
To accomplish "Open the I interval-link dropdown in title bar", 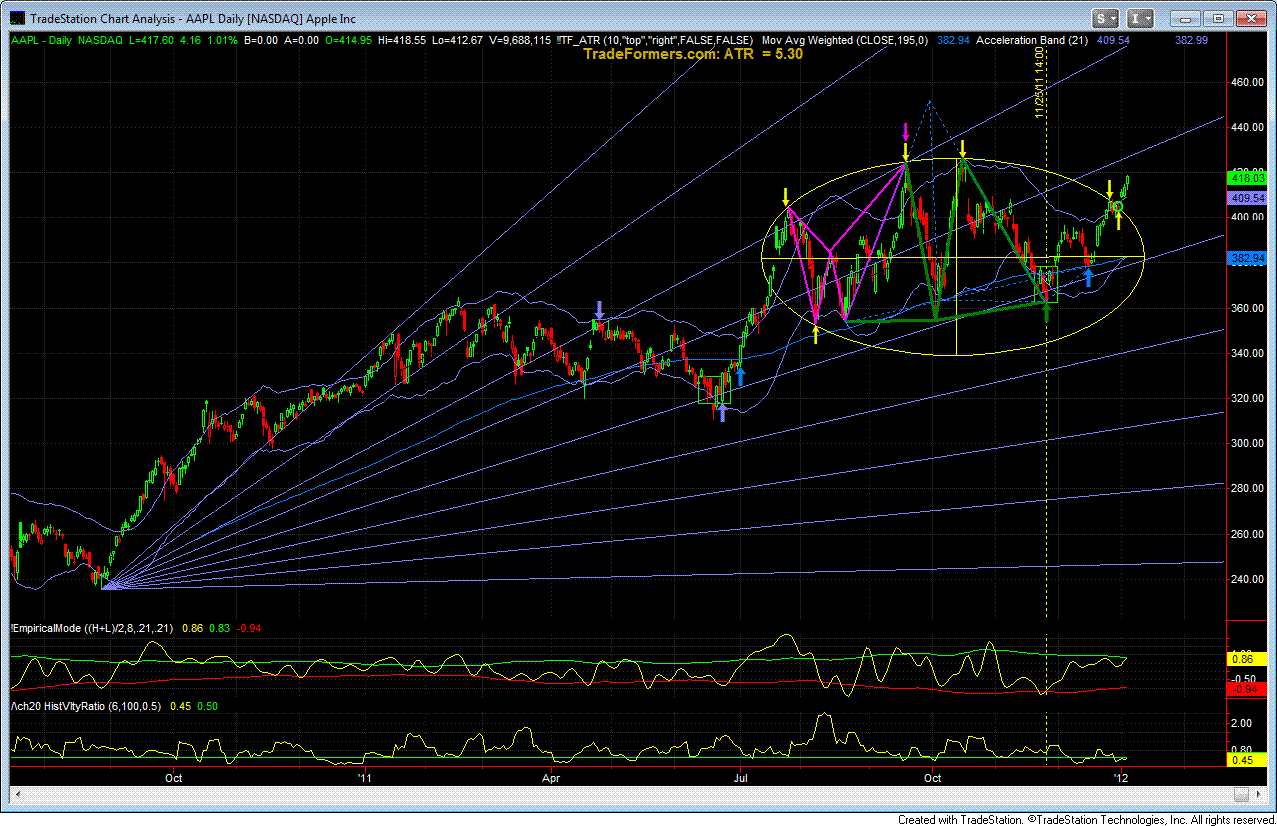I will pos(1139,18).
